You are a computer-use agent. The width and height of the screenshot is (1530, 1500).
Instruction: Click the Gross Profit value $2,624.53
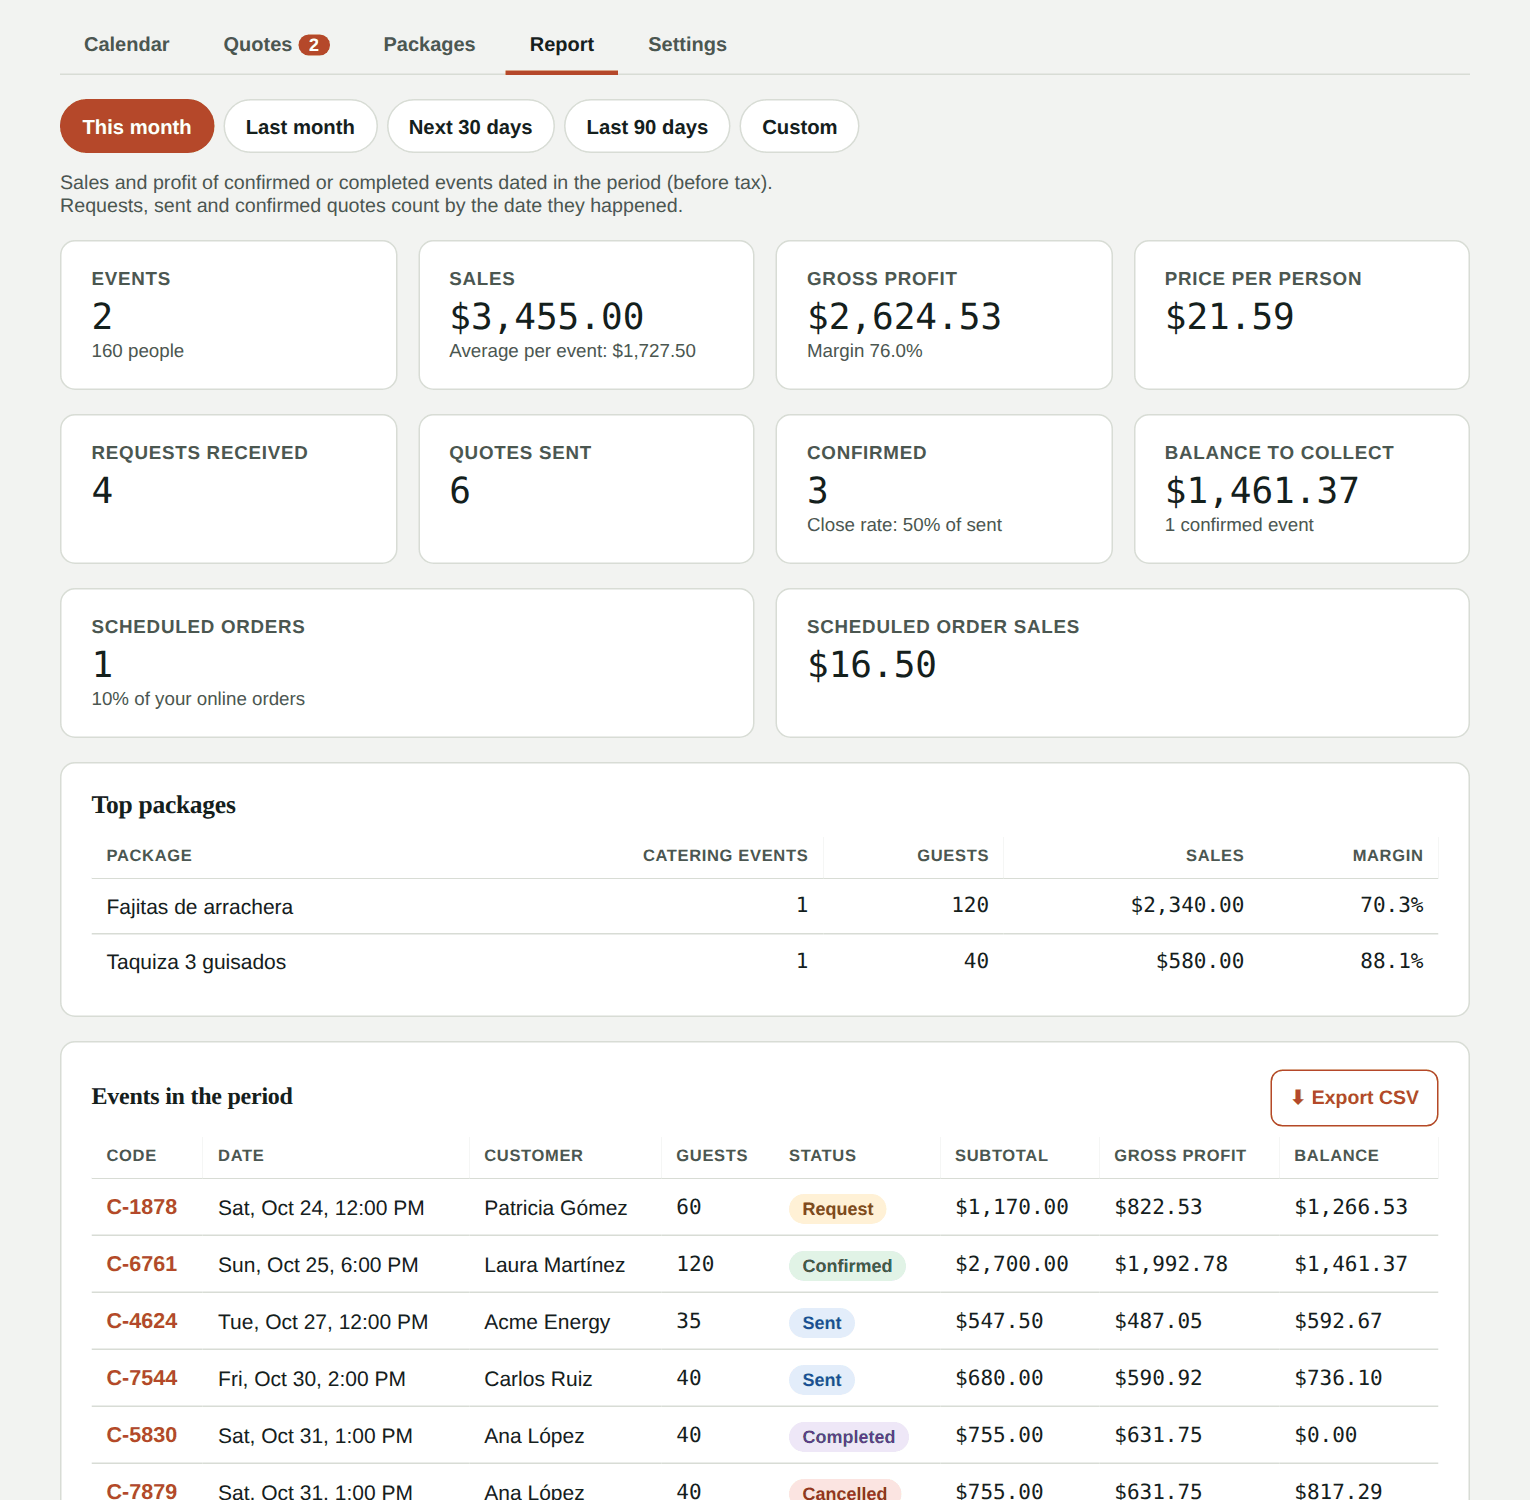point(904,317)
